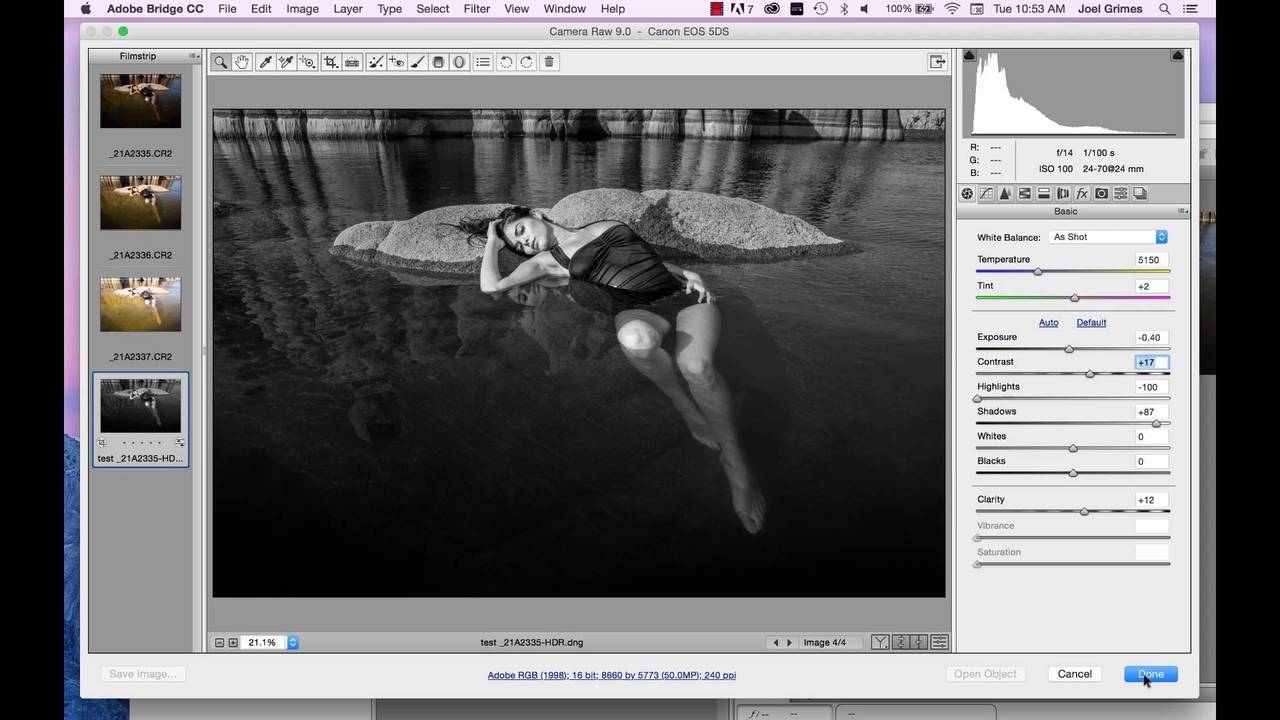Open the Basic panel flyout menu
Screen dimensions: 1280x720
[1182, 211]
